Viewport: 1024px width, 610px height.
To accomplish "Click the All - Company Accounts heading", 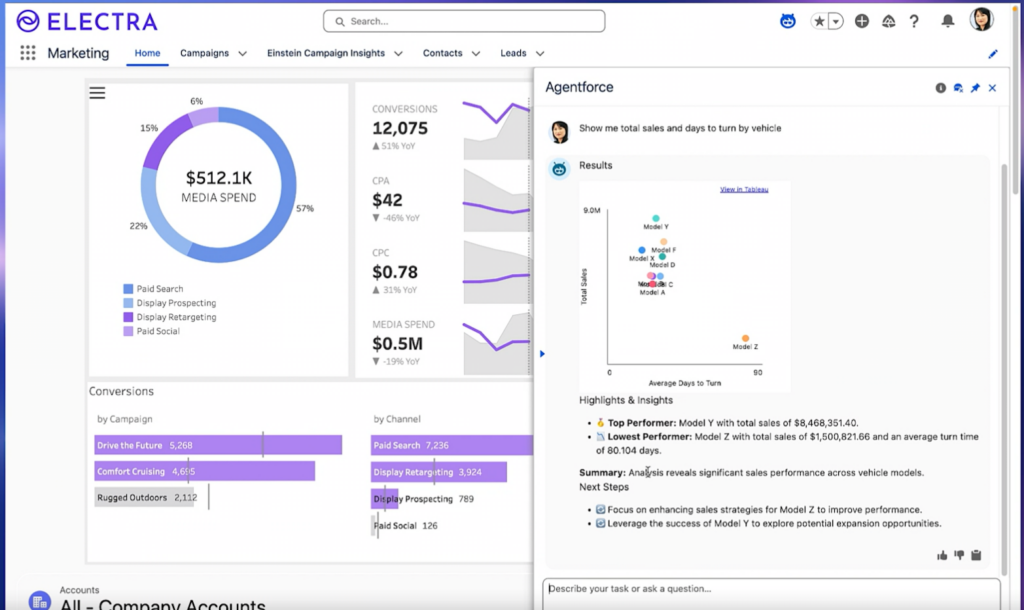I will tap(163, 603).
